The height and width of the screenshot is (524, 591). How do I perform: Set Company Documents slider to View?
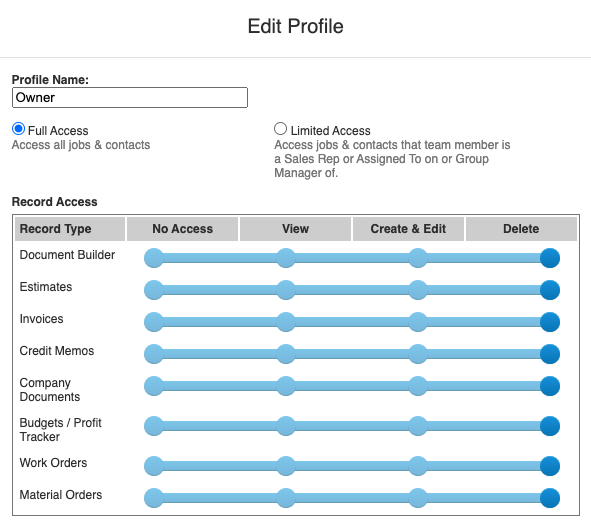coord(286,386)
